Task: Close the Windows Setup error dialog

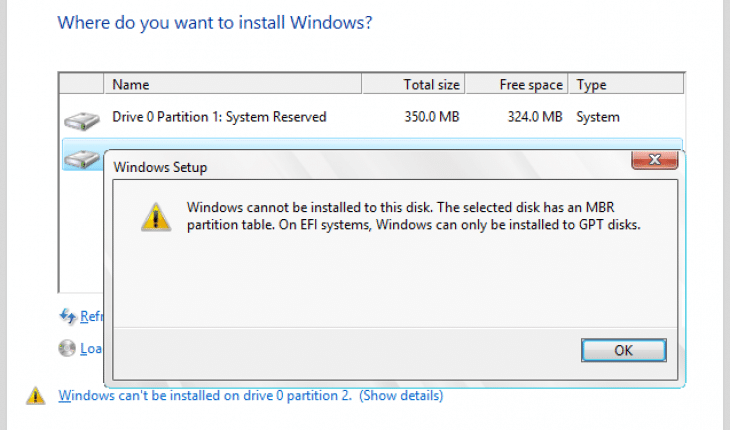Action: click(x=655, y=161)
